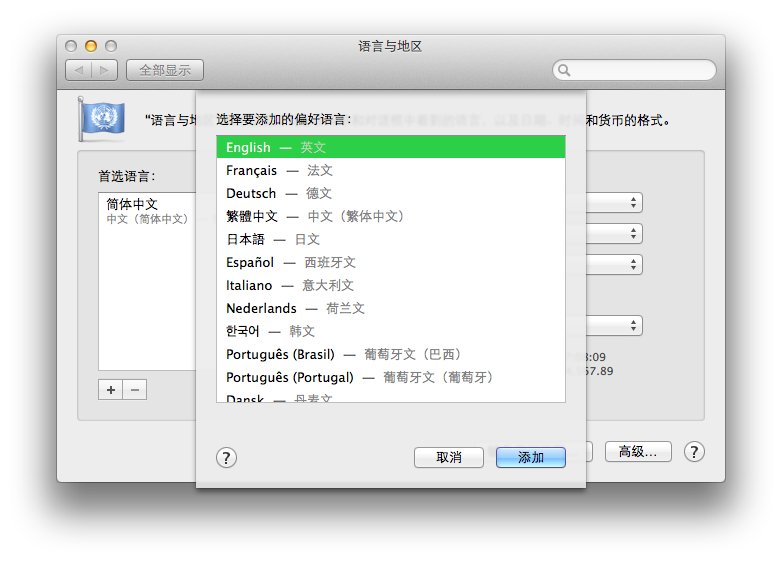Select 繁體中文 language row
The width and height of the screenshot is (782, 561).
[391, 216]
